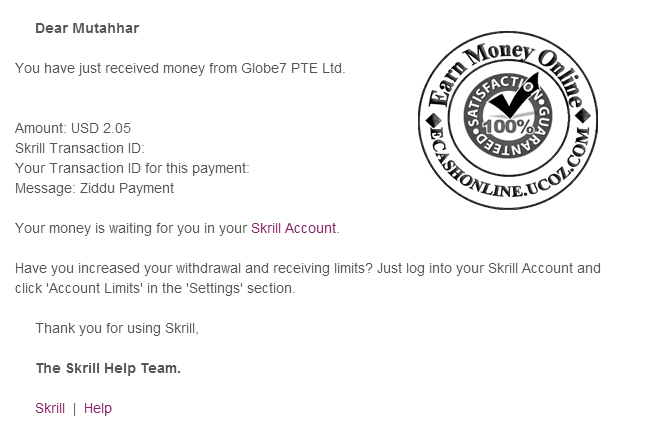Click the Skrill Transaction ID line

tap(79, 148)
